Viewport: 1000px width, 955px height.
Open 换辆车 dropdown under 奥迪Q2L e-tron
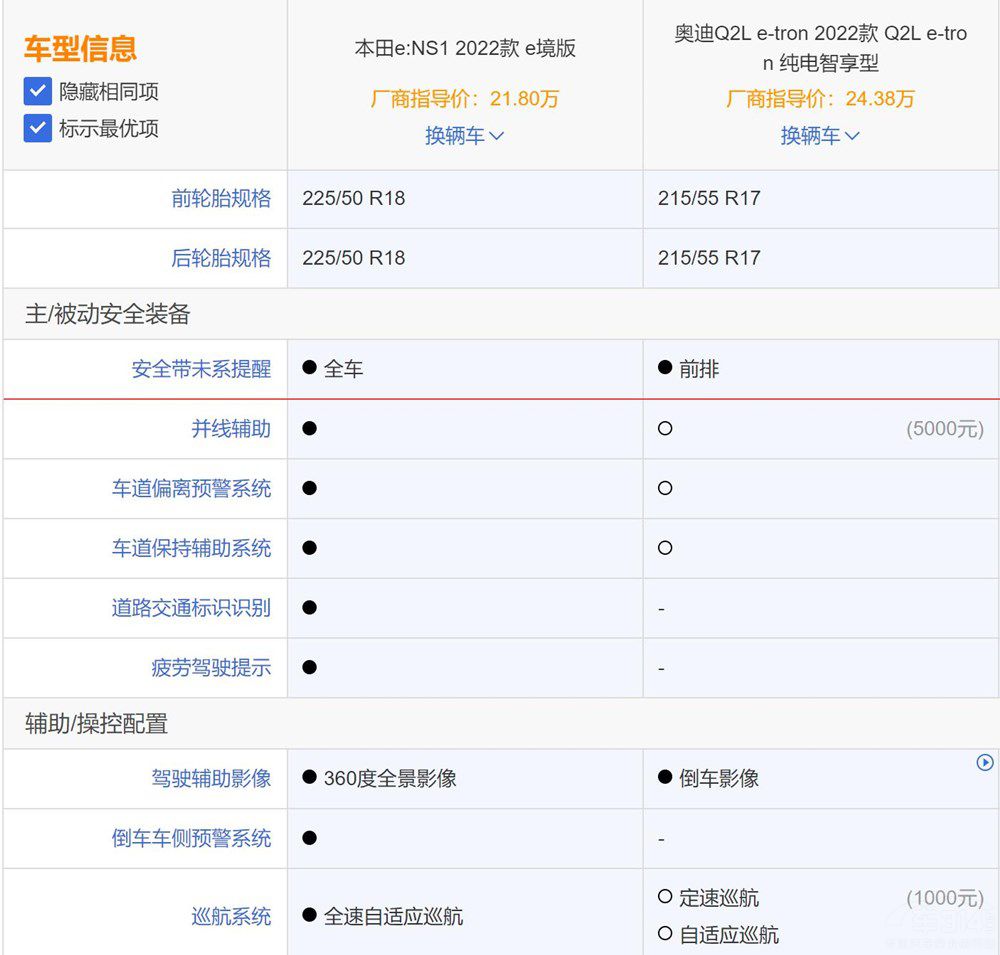820,136
